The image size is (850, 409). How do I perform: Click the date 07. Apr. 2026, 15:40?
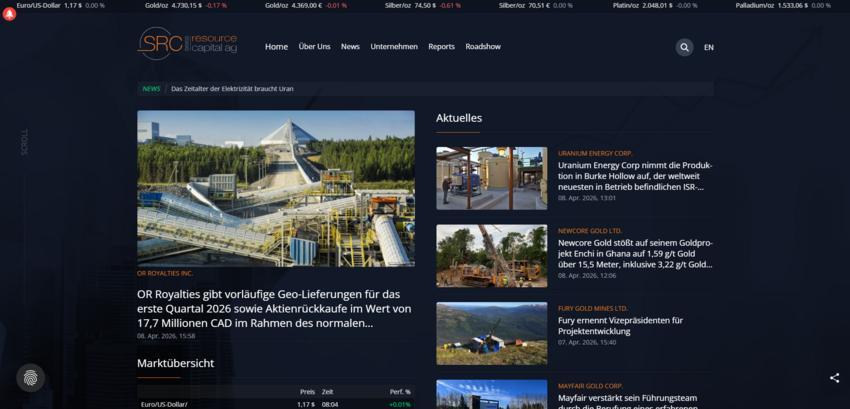[587, 342]
